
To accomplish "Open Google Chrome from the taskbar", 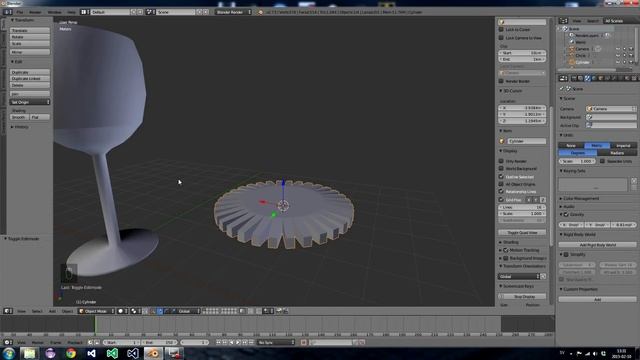I will coord(71,353).
